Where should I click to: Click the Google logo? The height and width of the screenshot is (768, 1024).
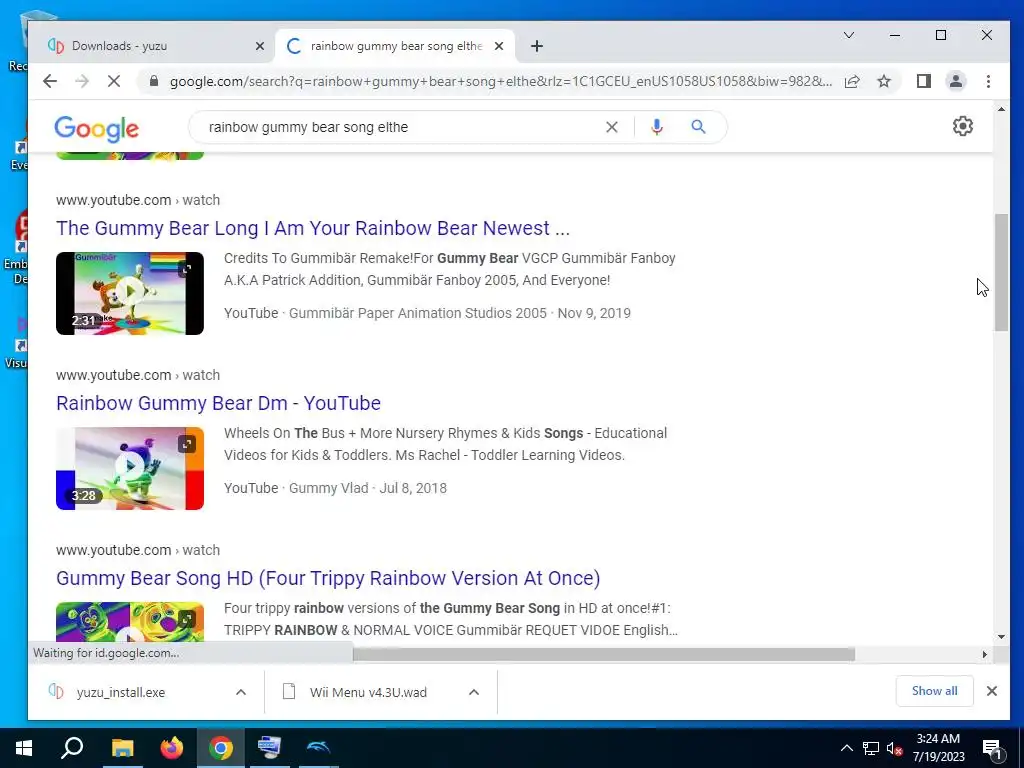click(x=97, y=129)
